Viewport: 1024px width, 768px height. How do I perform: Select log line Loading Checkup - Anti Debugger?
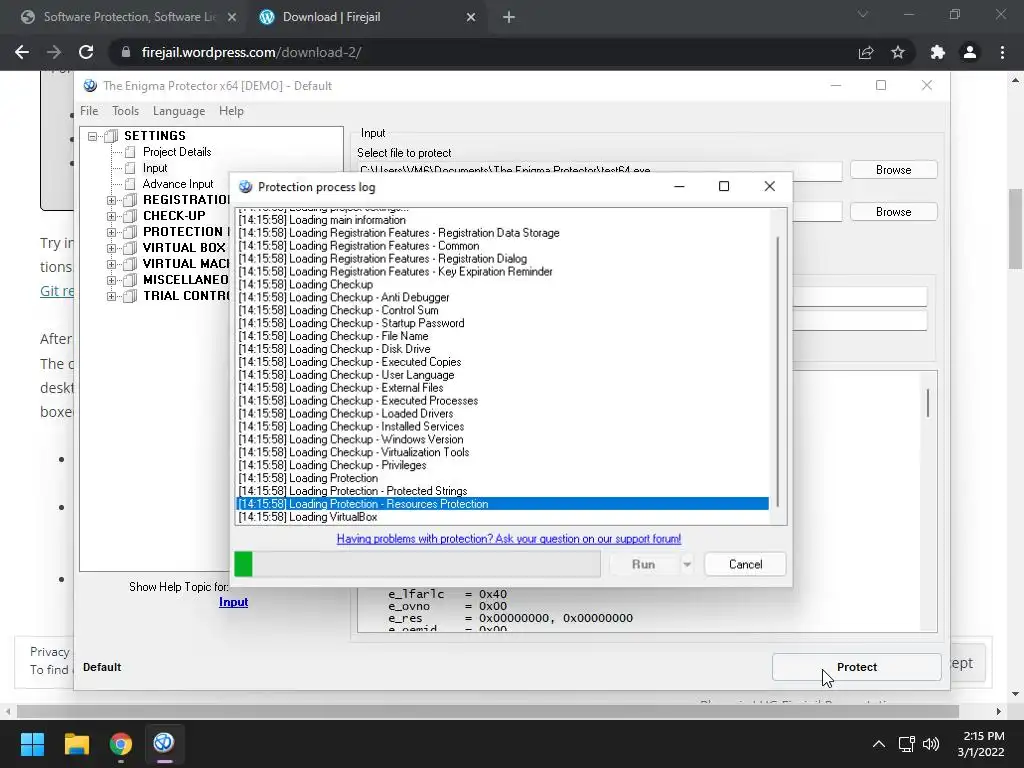(502, 297)
